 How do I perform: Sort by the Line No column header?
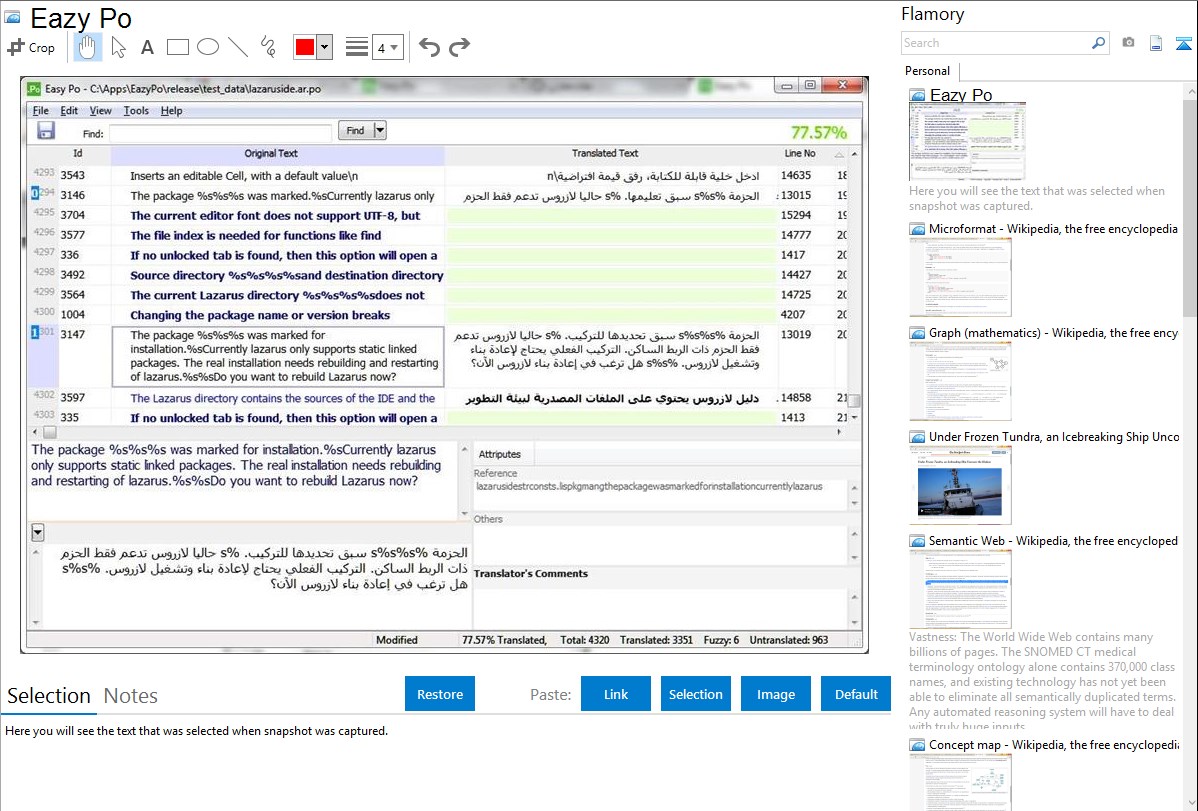click(x=800, y=154)
